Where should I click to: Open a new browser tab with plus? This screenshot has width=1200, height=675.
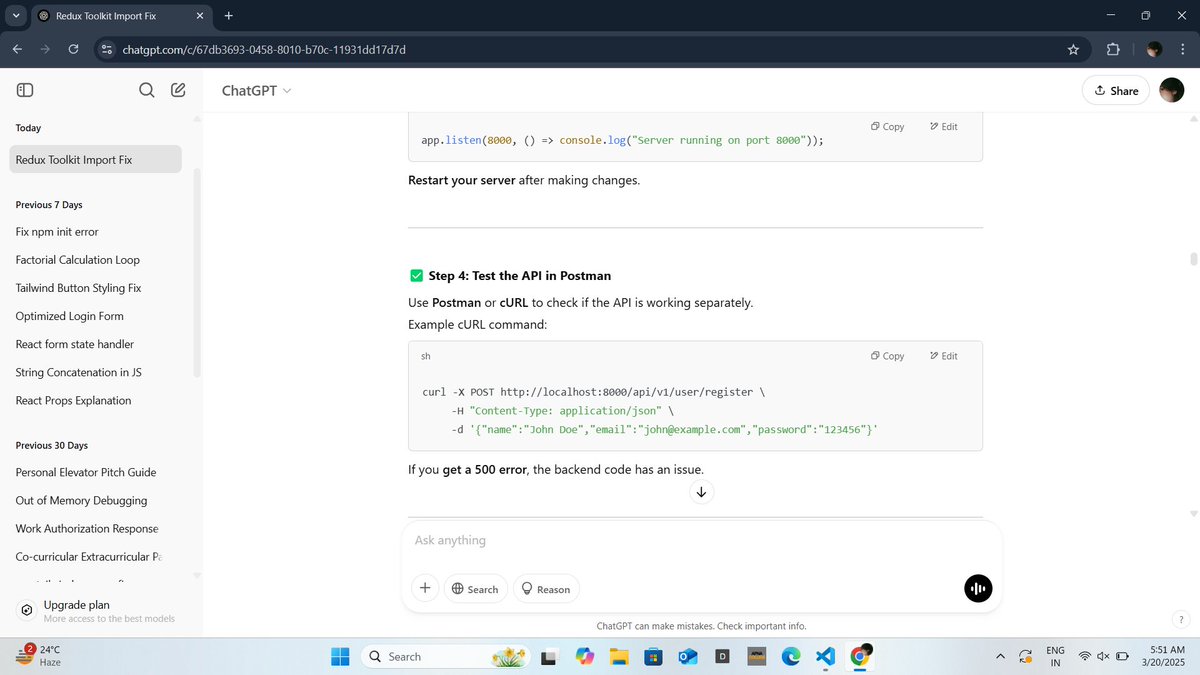[x=228, y=16]
